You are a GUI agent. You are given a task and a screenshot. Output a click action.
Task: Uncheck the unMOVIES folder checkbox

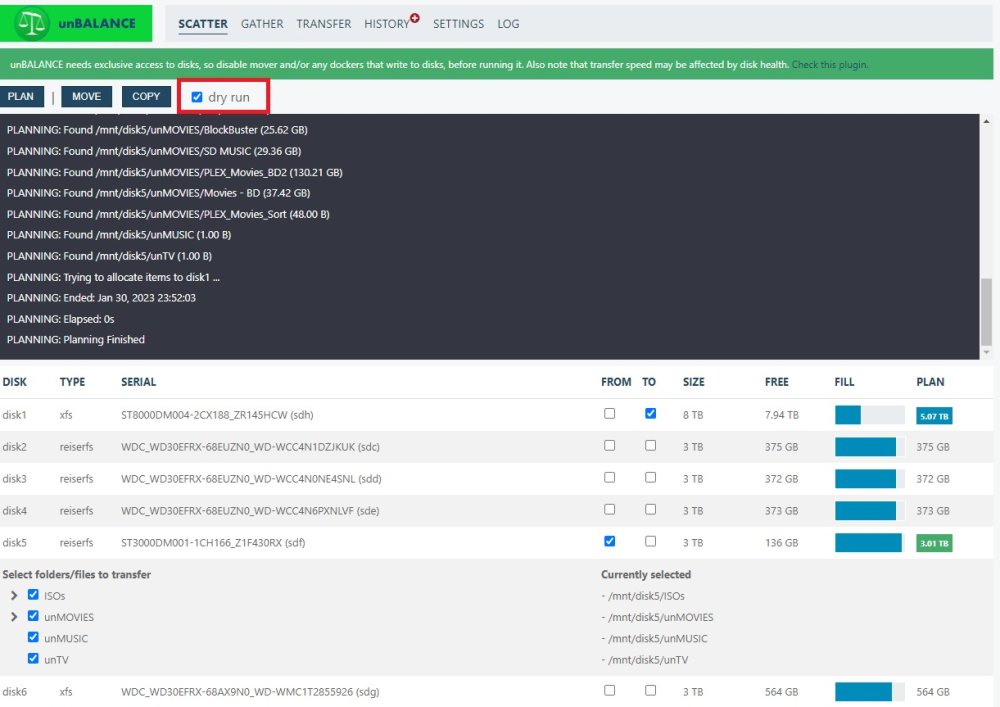pyautogui.click(x=33, y=616)
